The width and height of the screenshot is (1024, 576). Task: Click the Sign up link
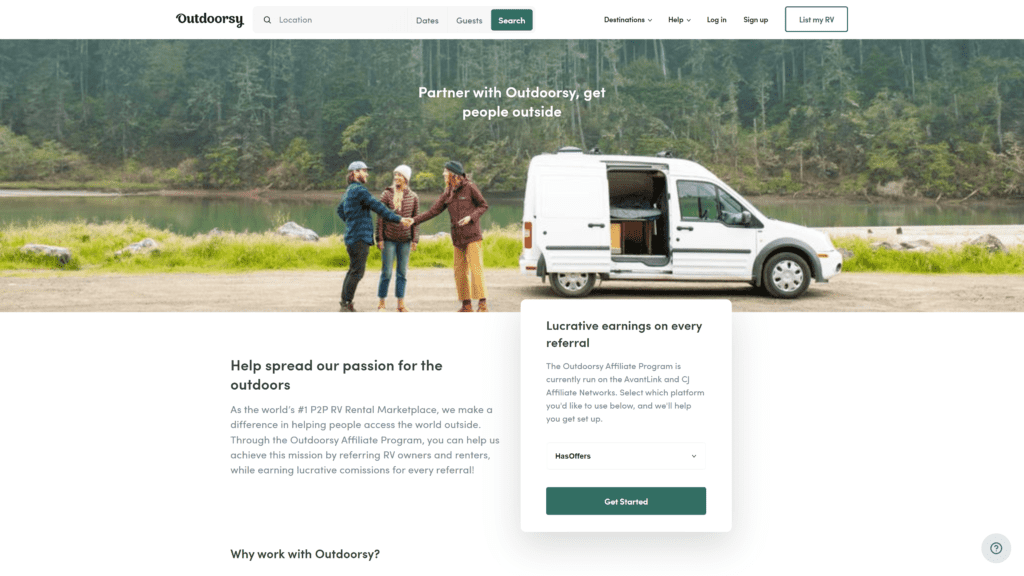(756, 20)
